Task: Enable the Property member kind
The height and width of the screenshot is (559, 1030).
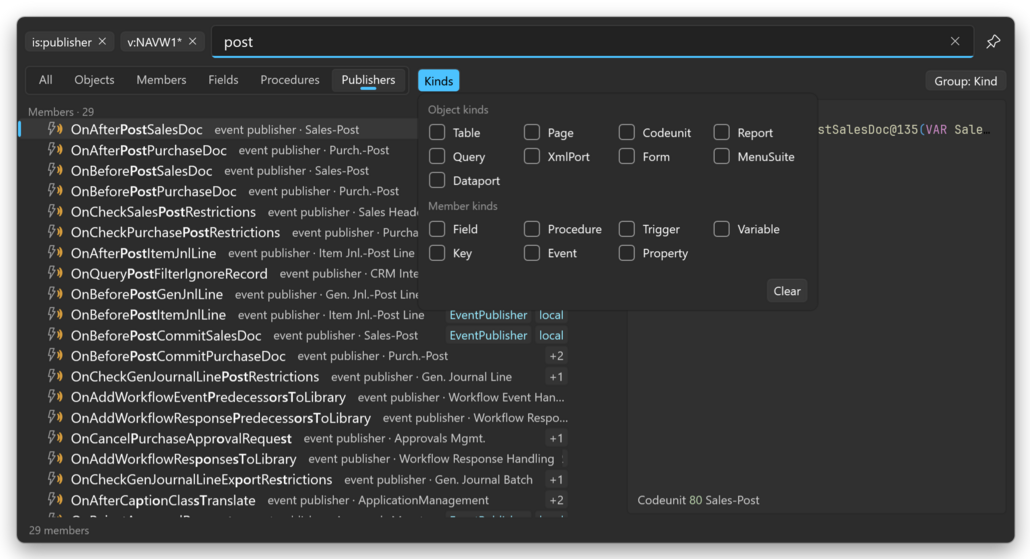Action: pos(627,253)
